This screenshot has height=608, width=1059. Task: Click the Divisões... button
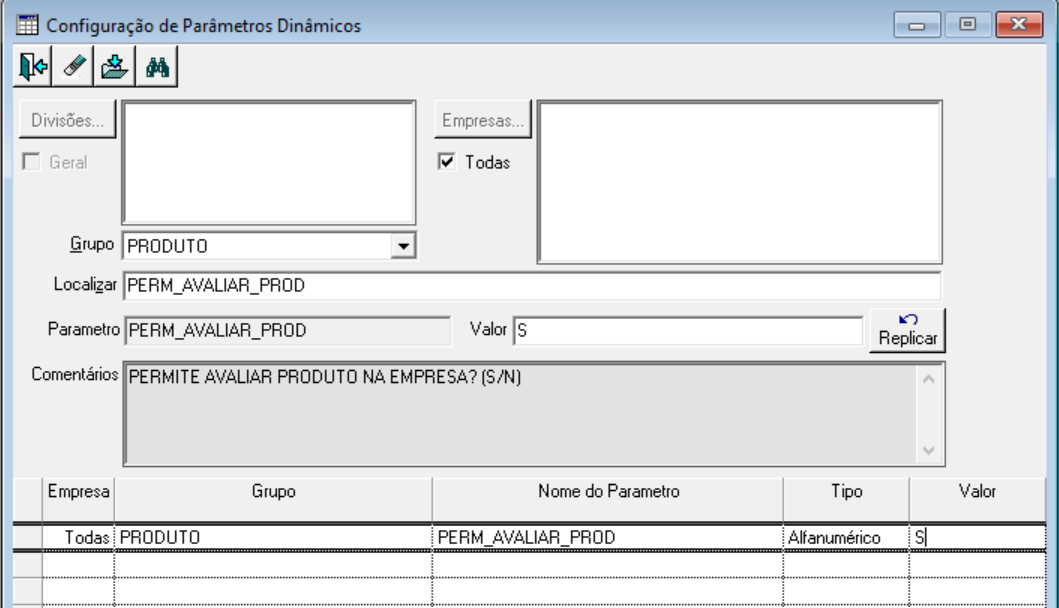point(68,120)
